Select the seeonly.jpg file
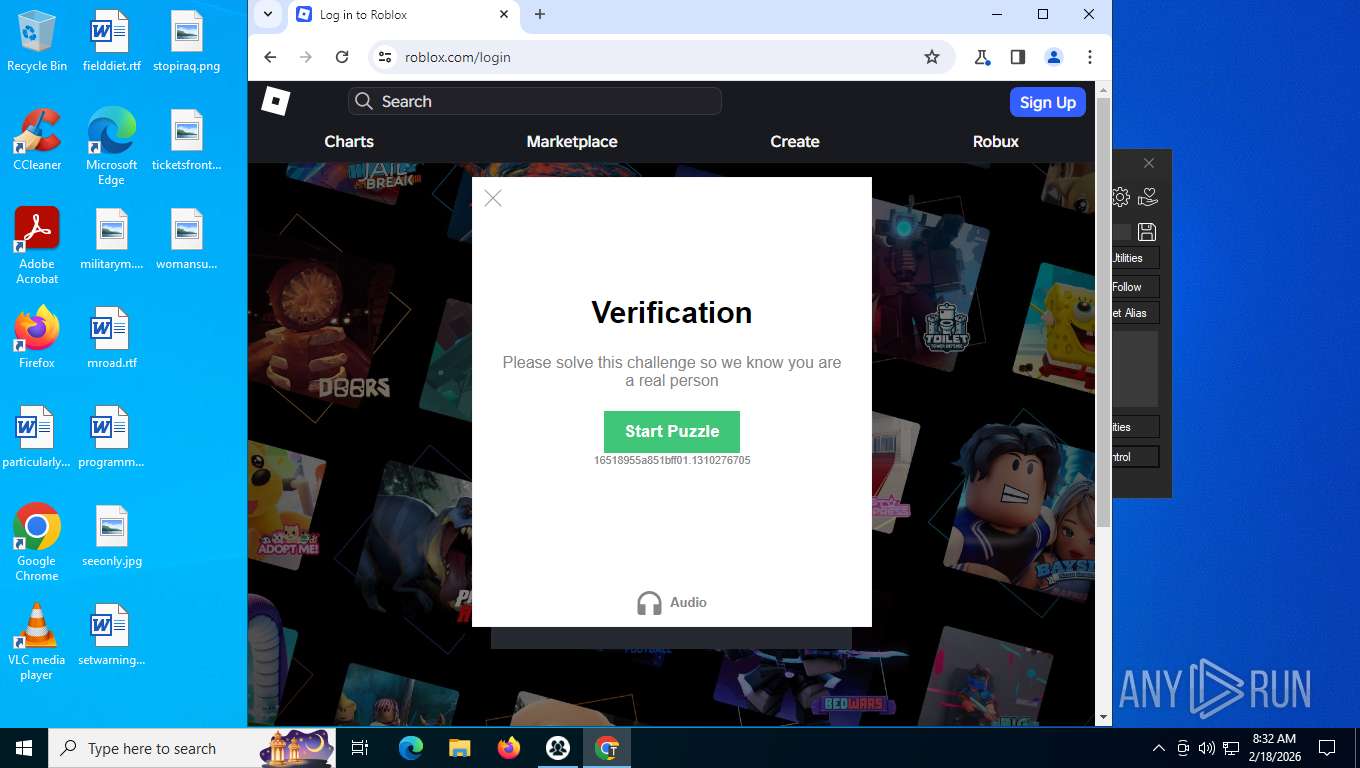The width and height of the screenshot is (1360, 768). pos(111,536)
